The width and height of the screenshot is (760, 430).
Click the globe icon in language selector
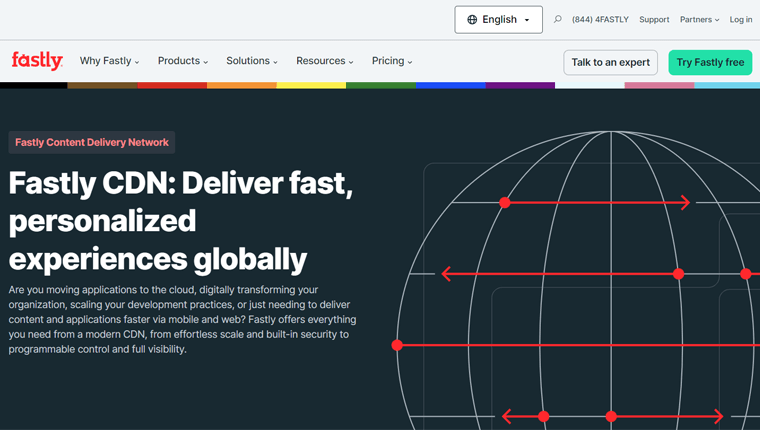point(472,19)
